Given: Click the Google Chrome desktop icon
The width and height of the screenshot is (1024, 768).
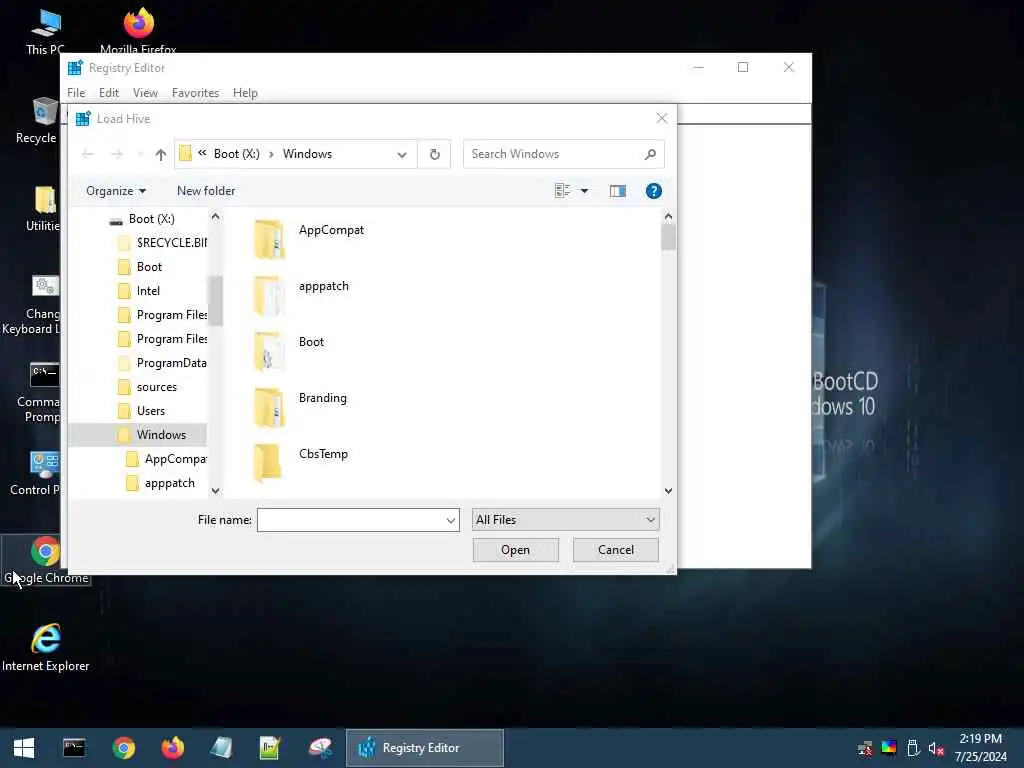Looking at the screenshot, I should (x=46, y=560).
